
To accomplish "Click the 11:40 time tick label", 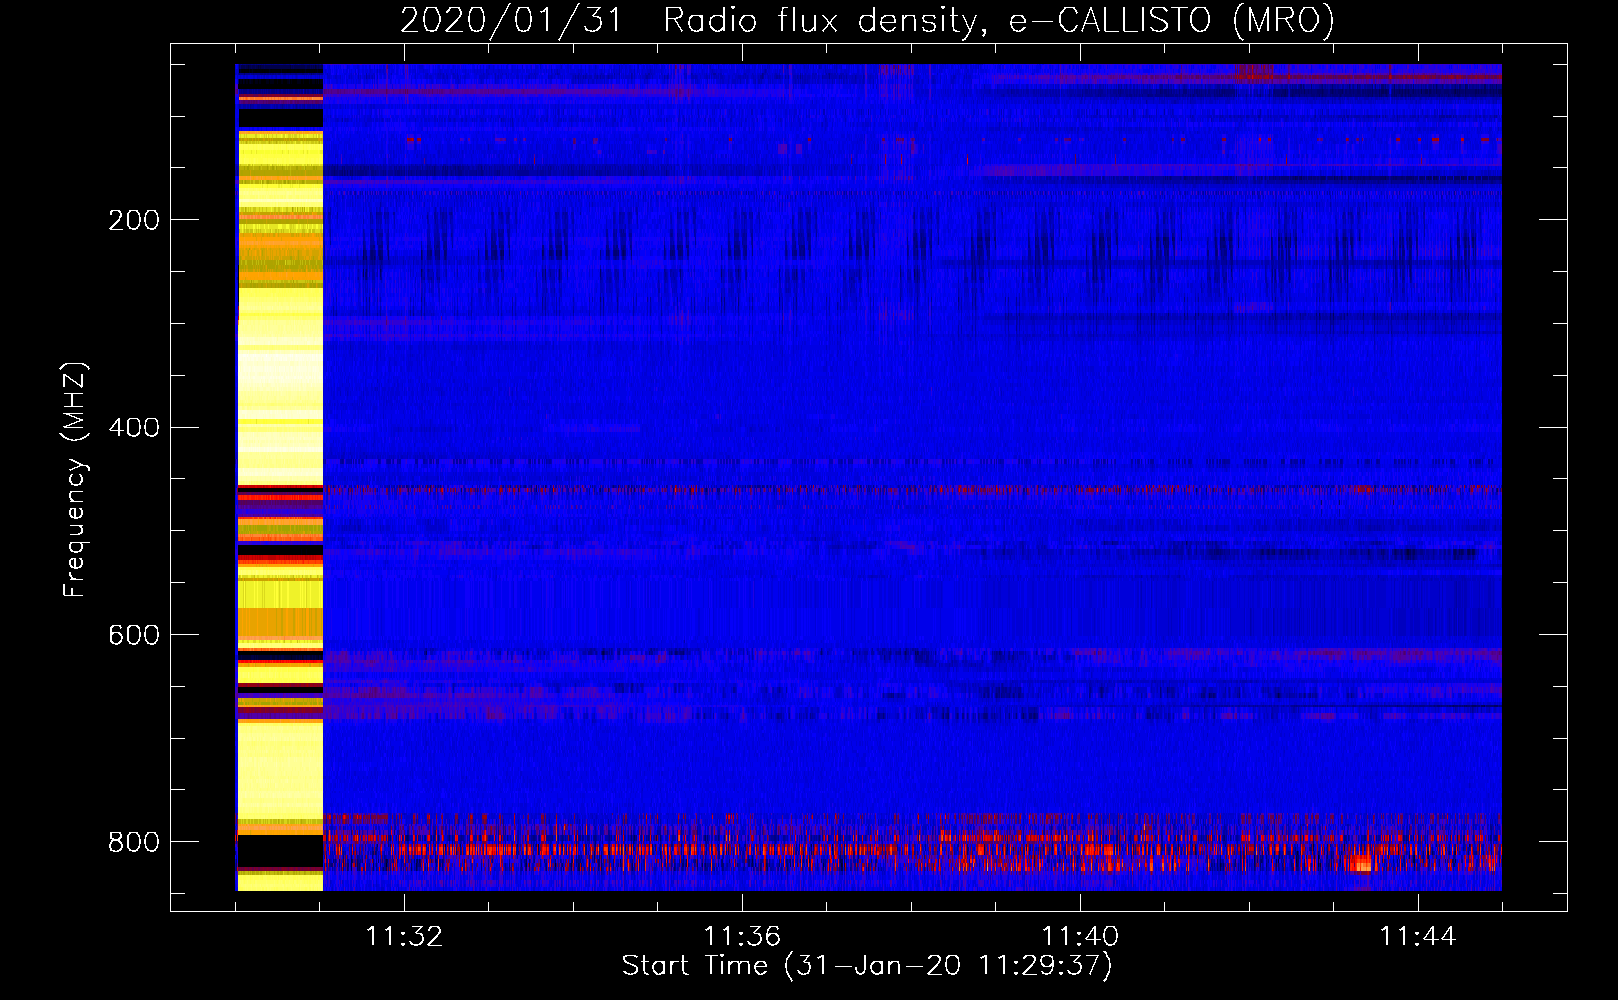I will pos(1080,937).
